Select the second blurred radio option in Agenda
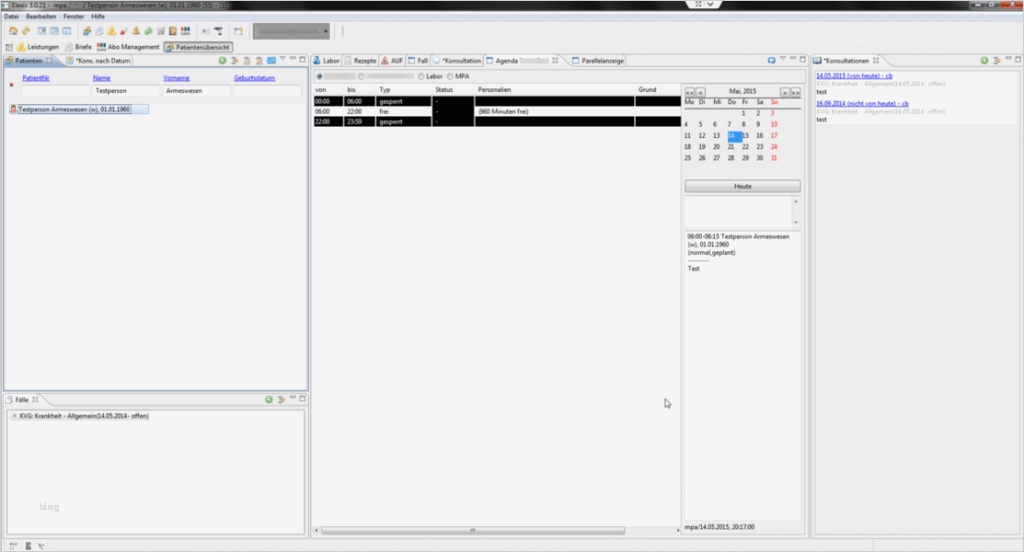 point(385,76)
